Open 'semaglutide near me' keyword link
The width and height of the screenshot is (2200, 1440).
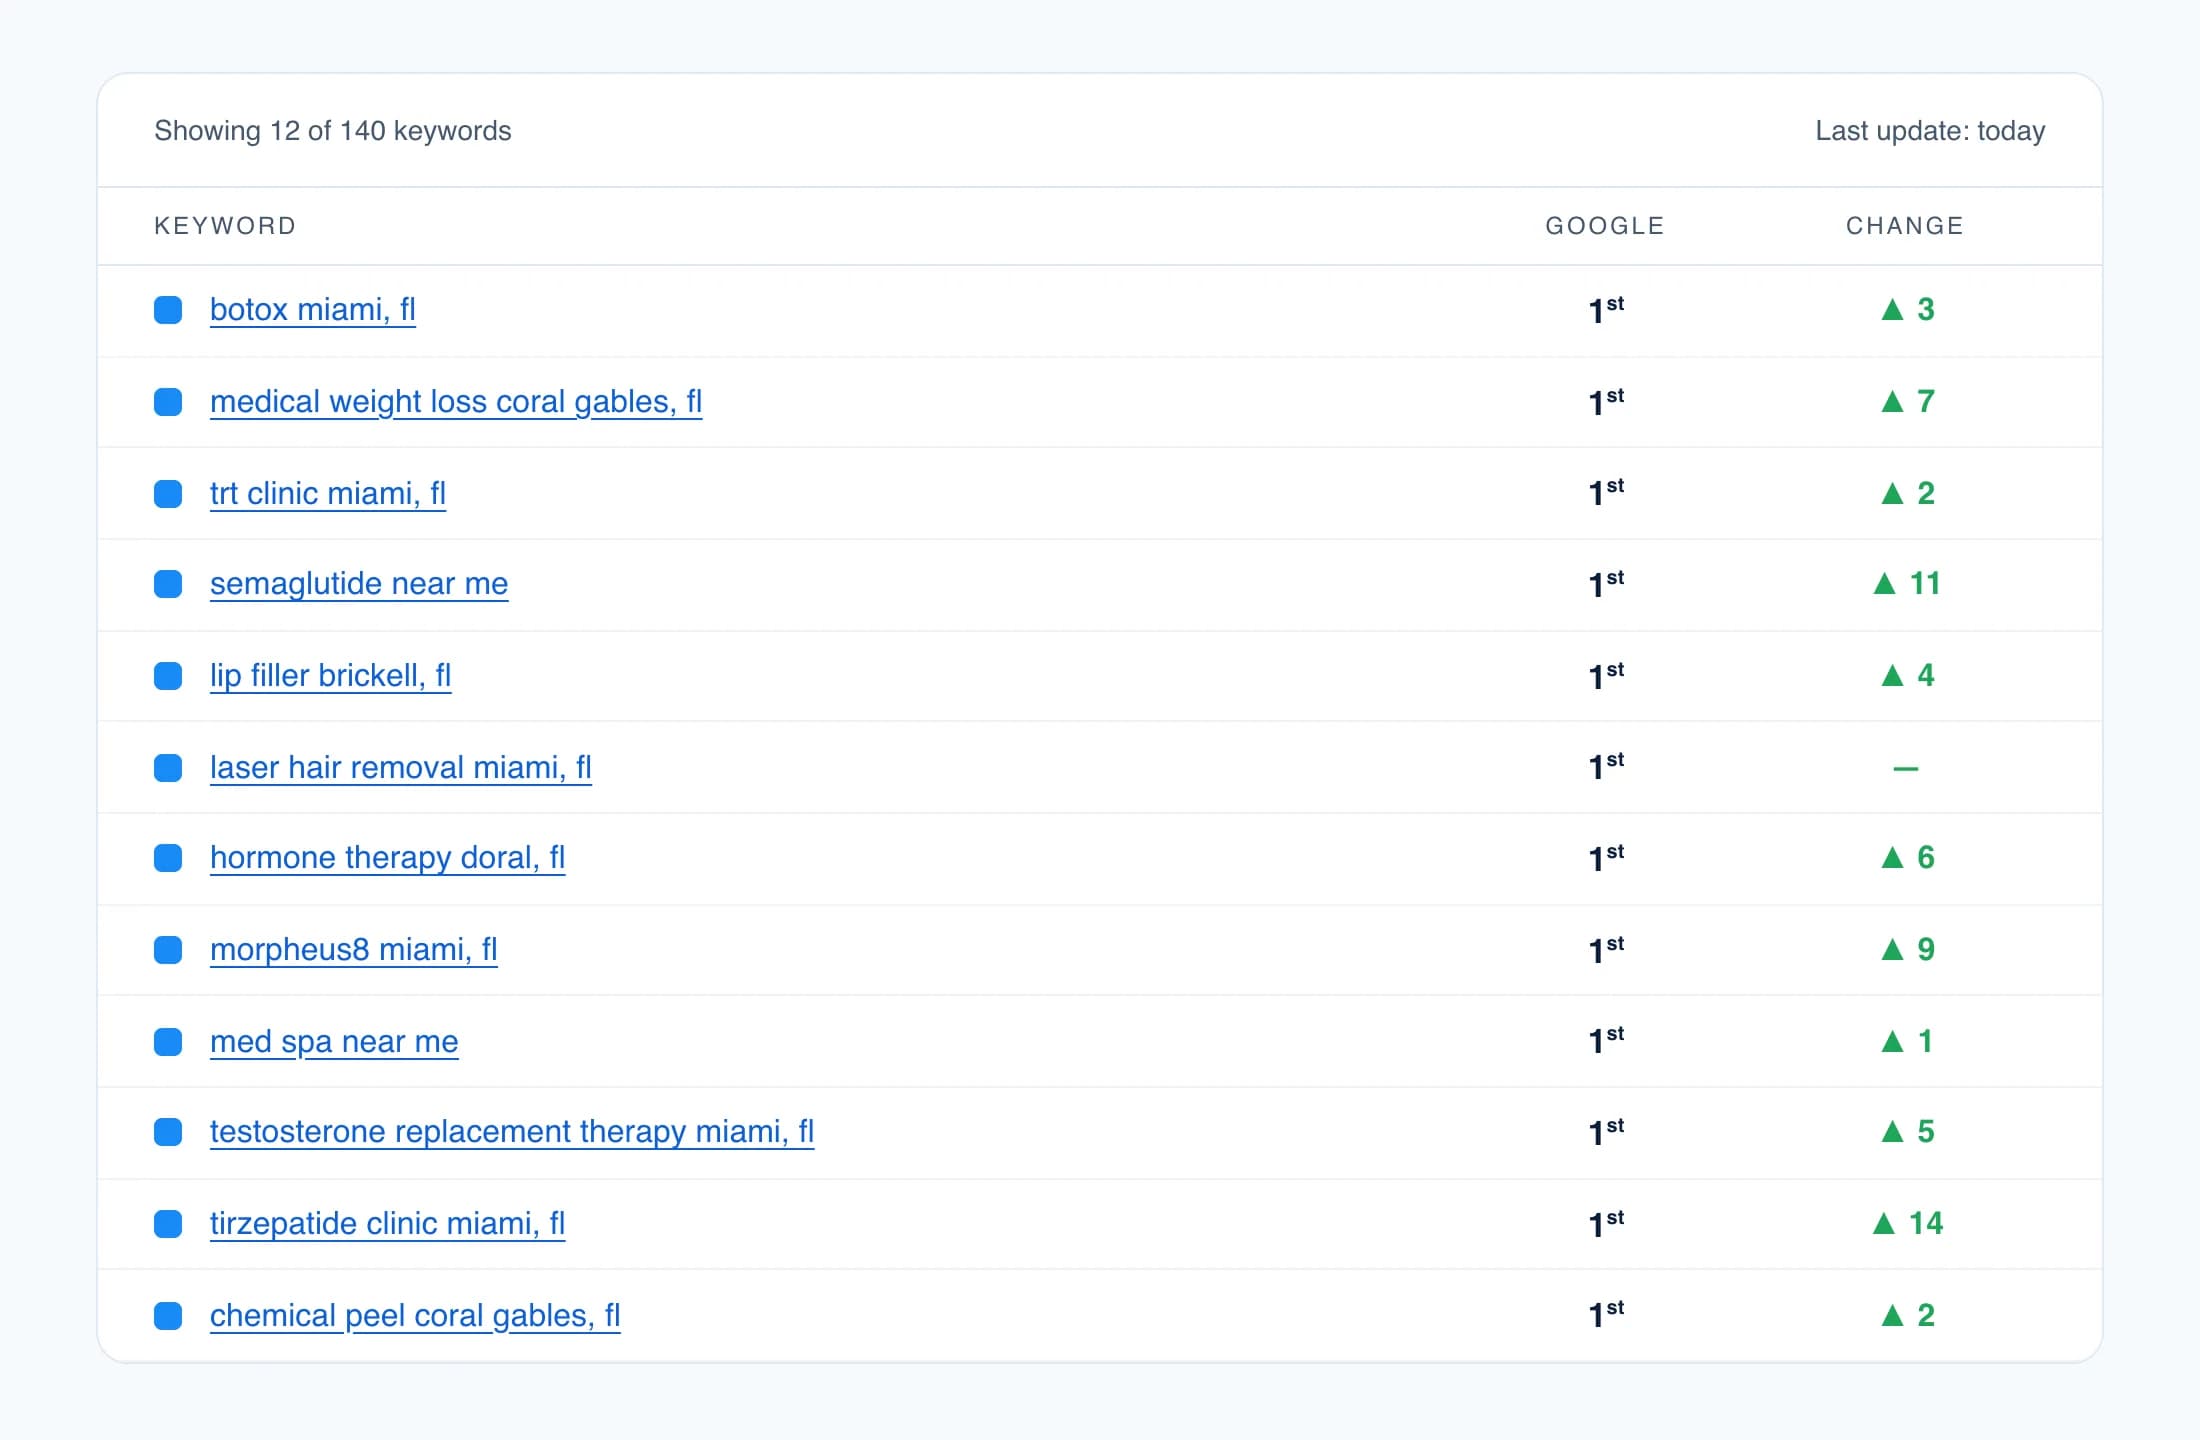point(359,584)
